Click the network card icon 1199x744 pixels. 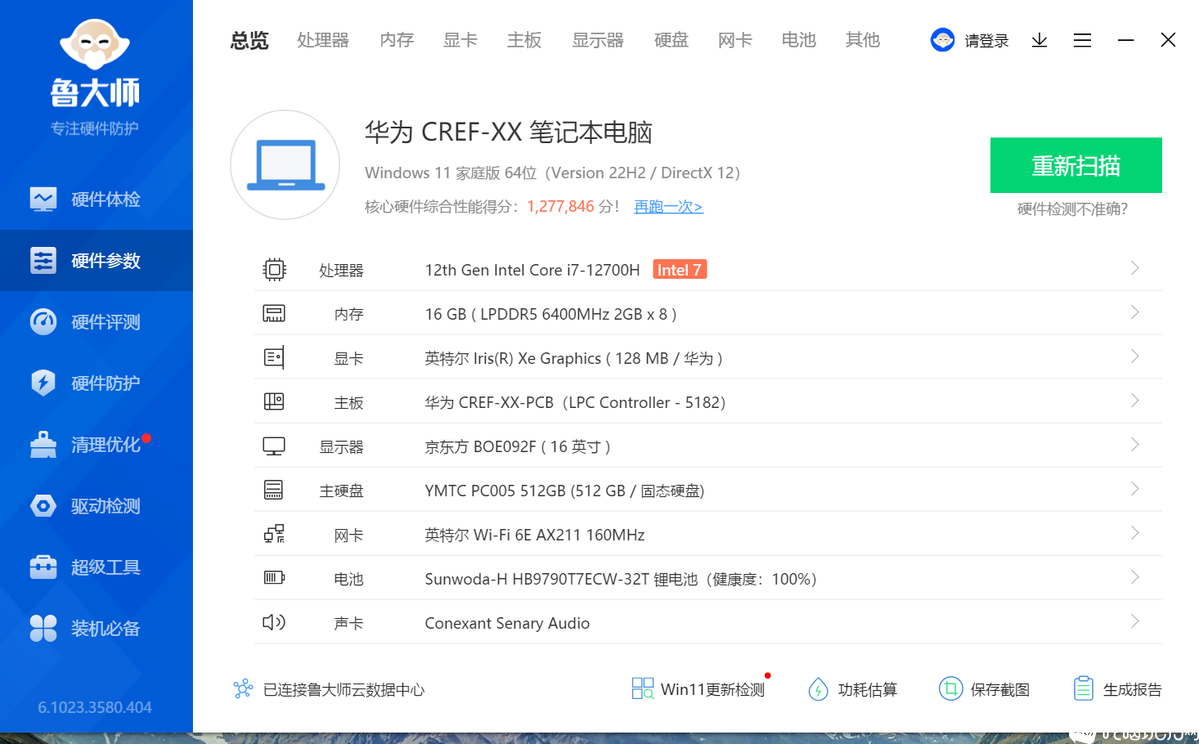(274, 534)
